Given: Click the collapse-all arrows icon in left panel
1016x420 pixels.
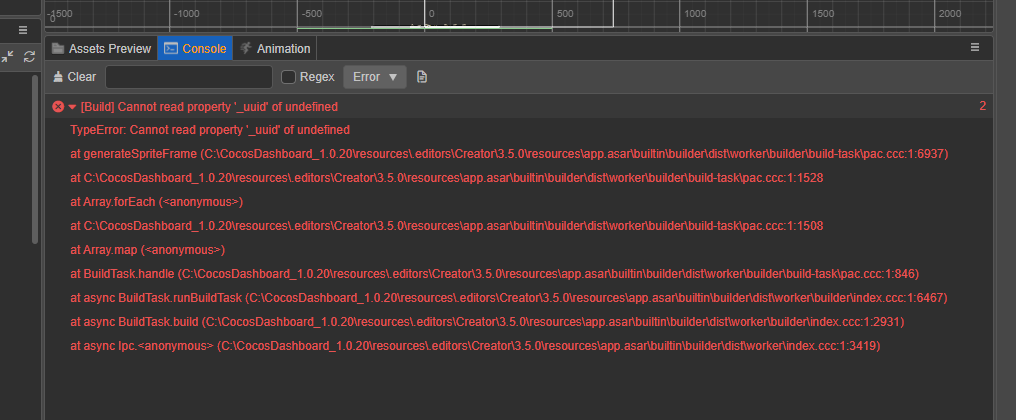Looking at the screenshot, I should [x=7, y=56].
